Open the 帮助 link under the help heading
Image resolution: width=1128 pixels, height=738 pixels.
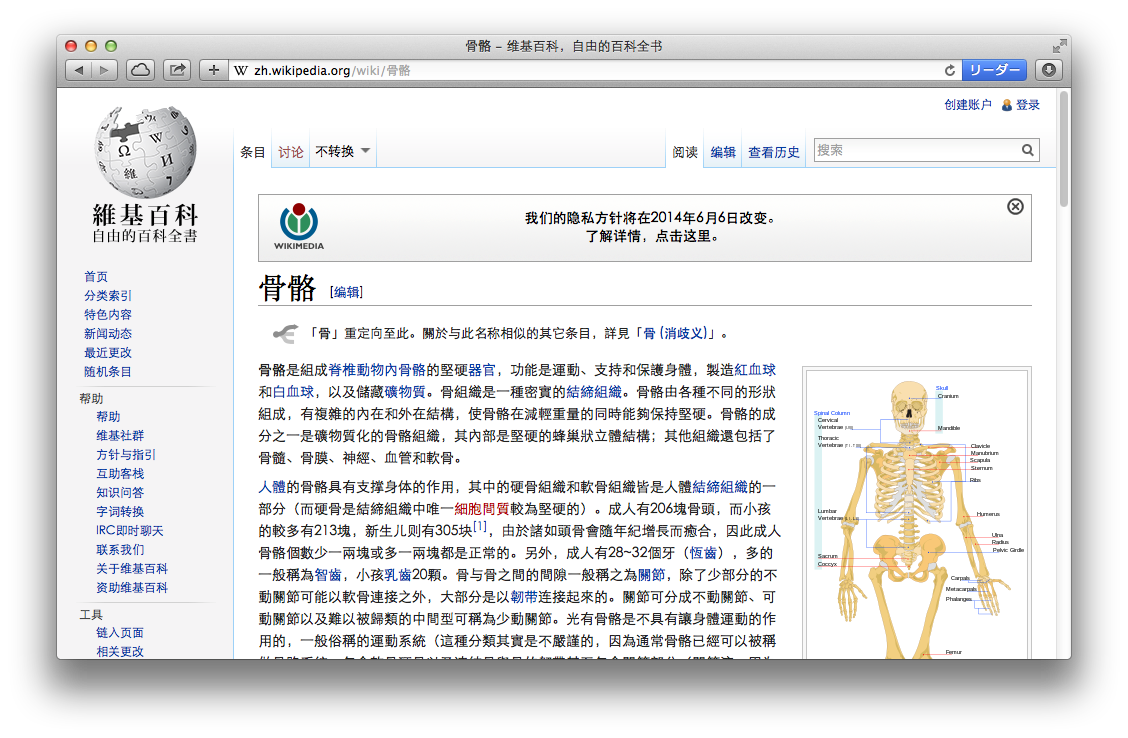point(108,417)
